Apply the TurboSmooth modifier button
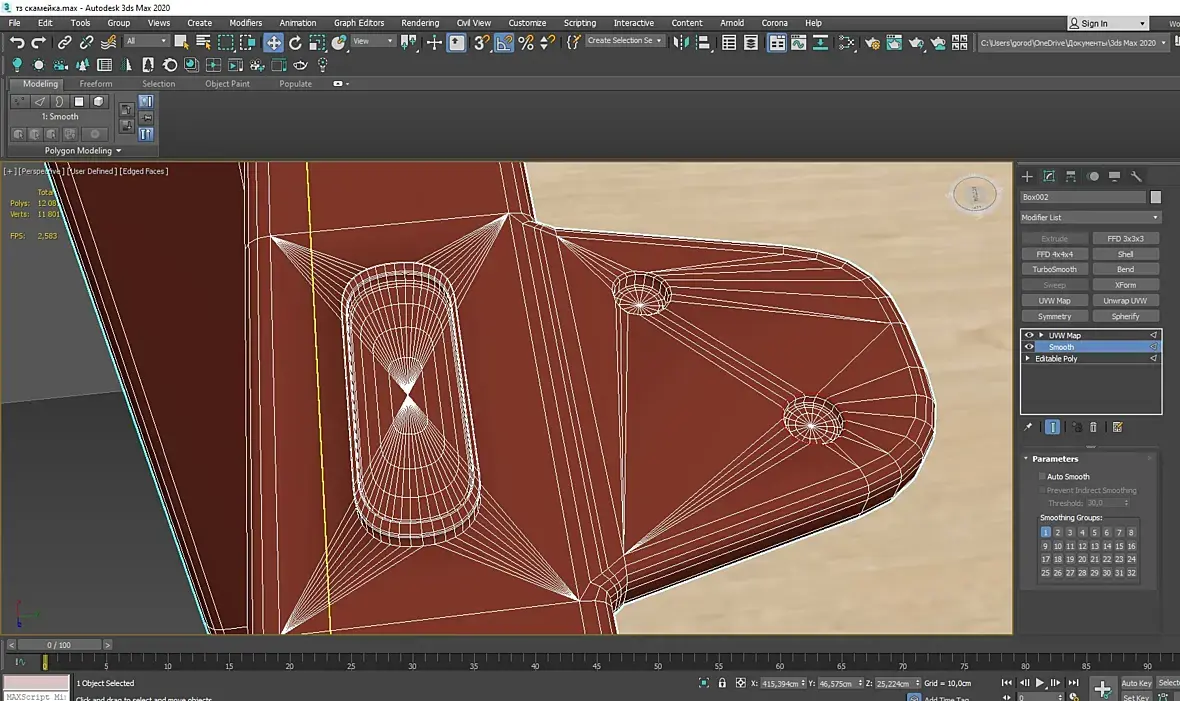Screen dimensions: 1180x701 [1054, 269]
